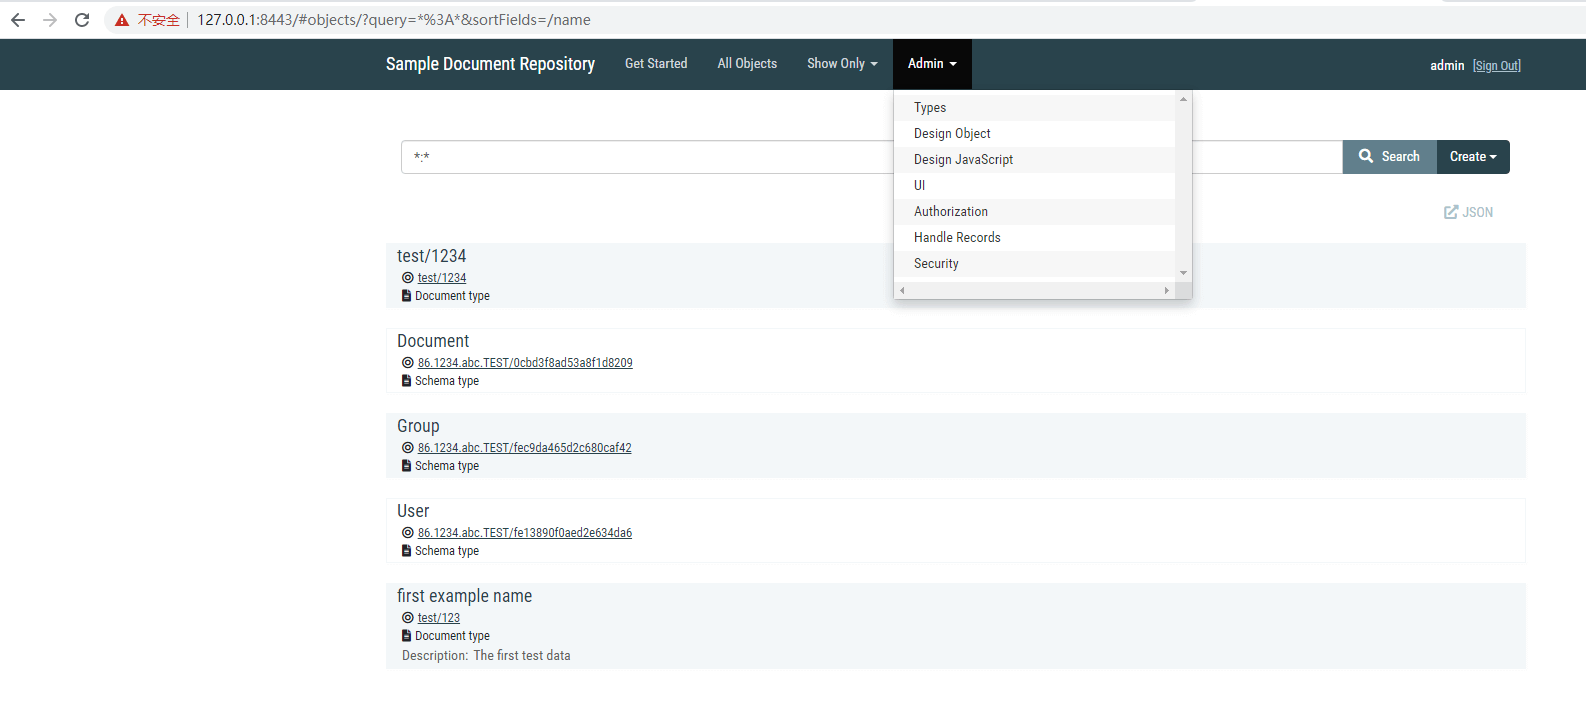Click the JSON external link icon
Viewport: 1586px width, 721px height.
(x=1451, y=212)
